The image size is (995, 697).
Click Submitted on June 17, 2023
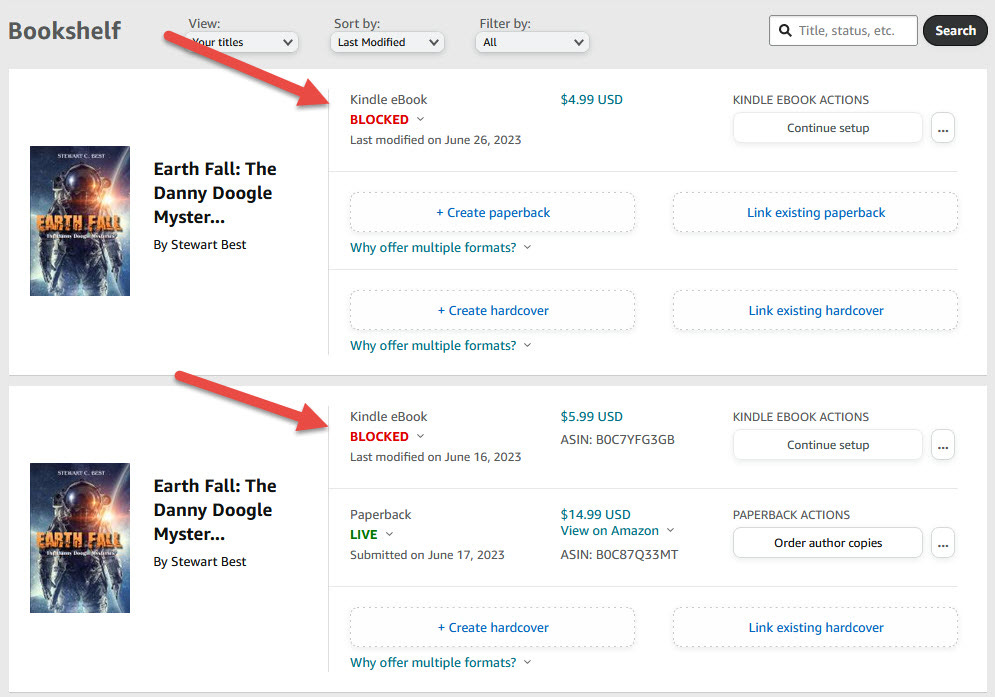click(427, 555)
